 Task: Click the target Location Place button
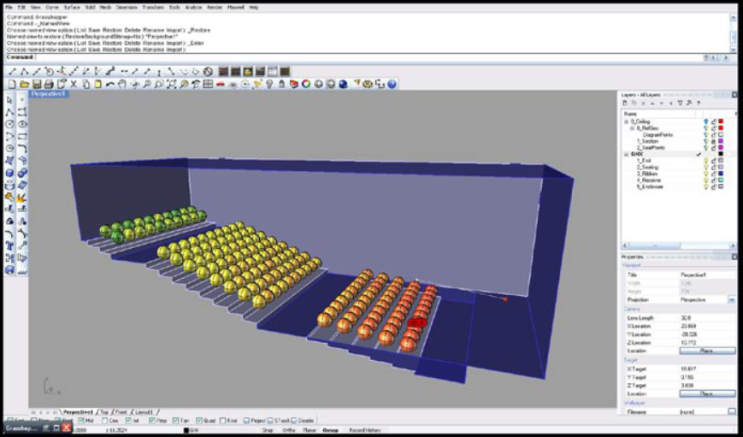[707, 394]
